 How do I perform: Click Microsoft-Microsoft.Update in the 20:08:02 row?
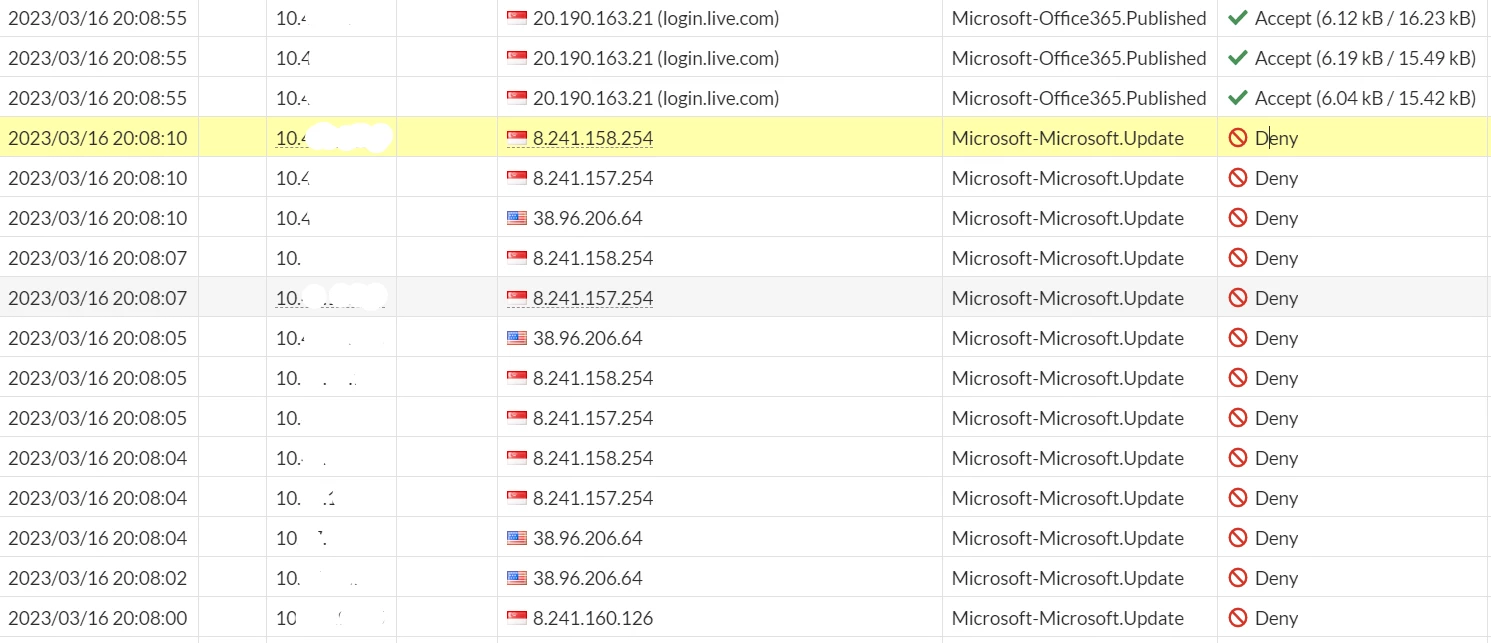[x=1068, y=578]
